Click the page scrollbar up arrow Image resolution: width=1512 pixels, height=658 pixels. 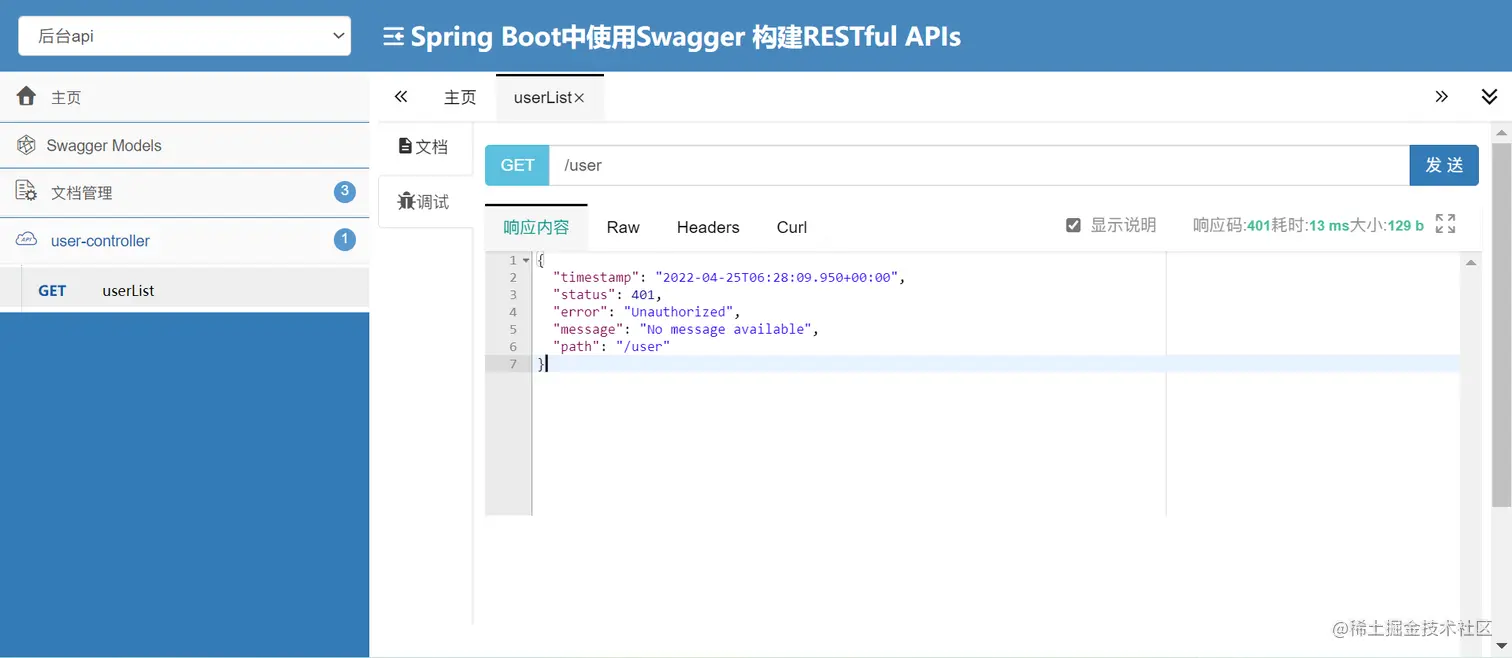pyautogui.click(x=1501, y=131)
